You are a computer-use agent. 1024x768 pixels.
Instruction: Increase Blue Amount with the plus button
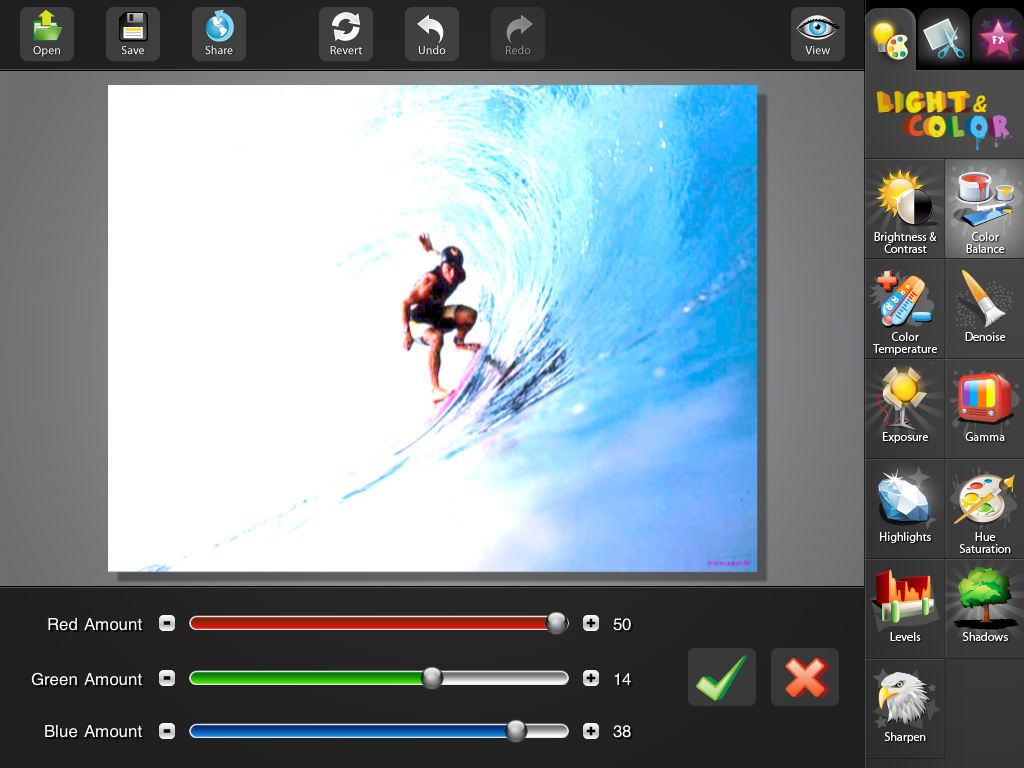591,731
